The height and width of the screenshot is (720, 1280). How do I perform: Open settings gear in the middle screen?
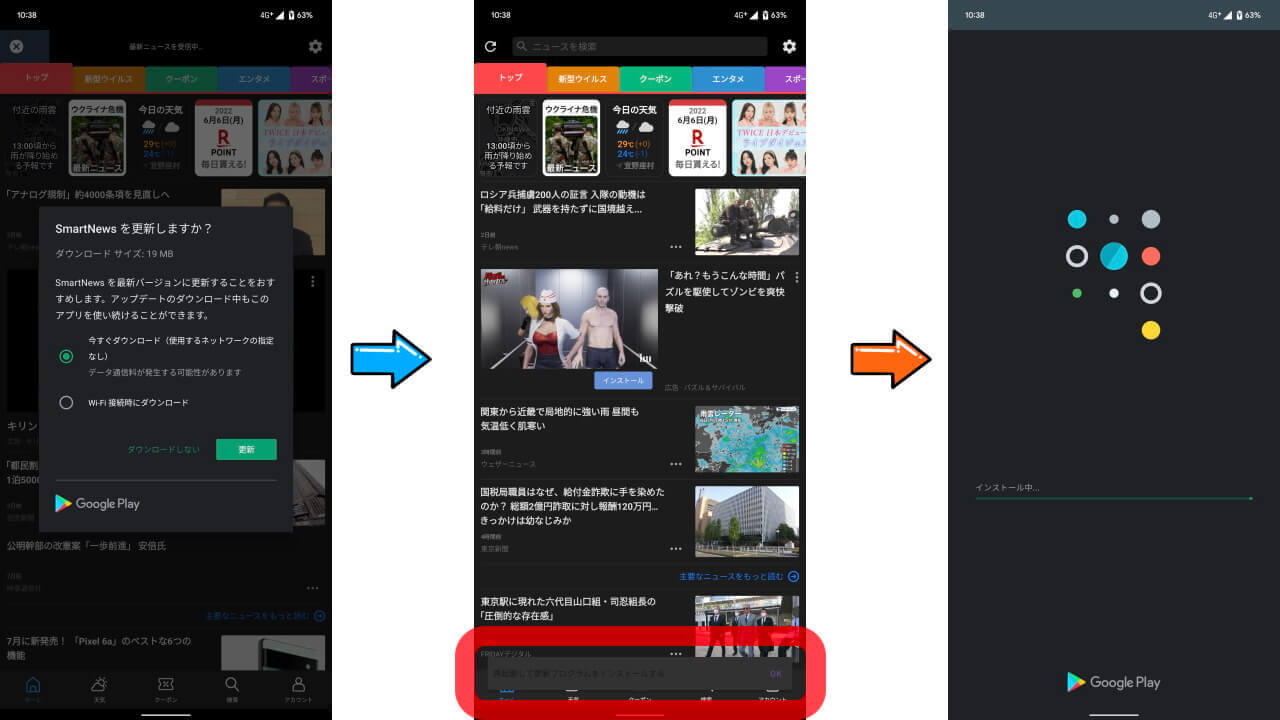point(789,46)
